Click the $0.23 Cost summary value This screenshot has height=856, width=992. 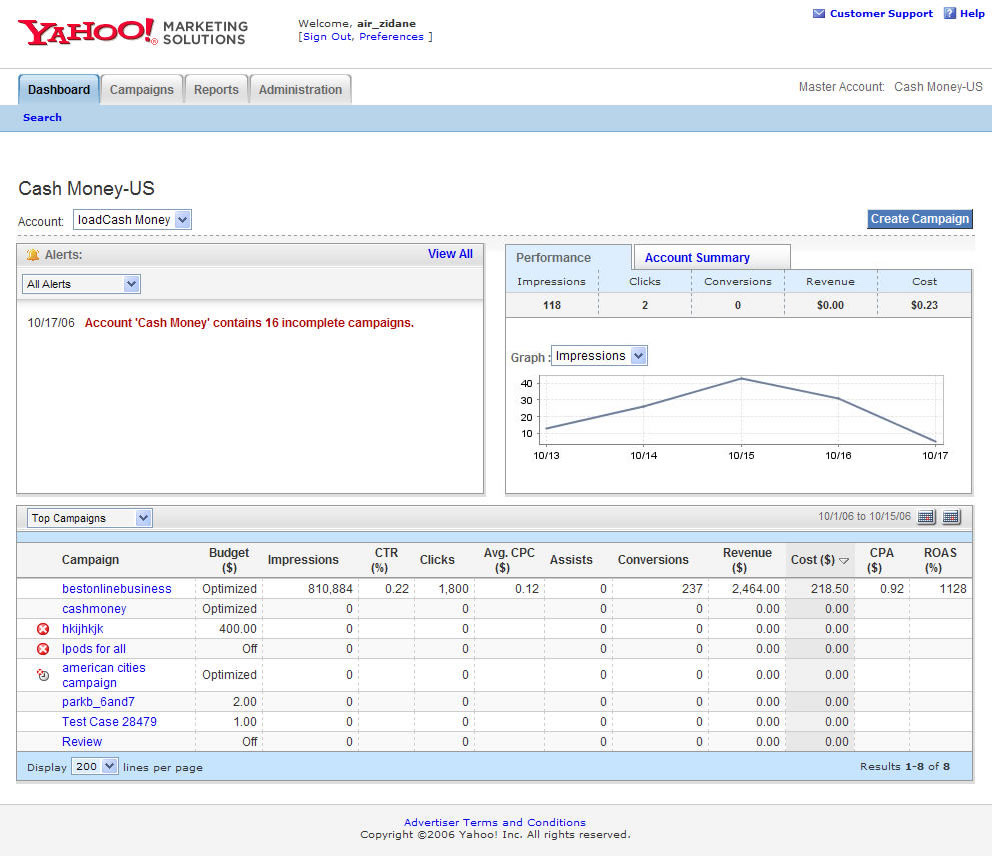tap(924, 305)
